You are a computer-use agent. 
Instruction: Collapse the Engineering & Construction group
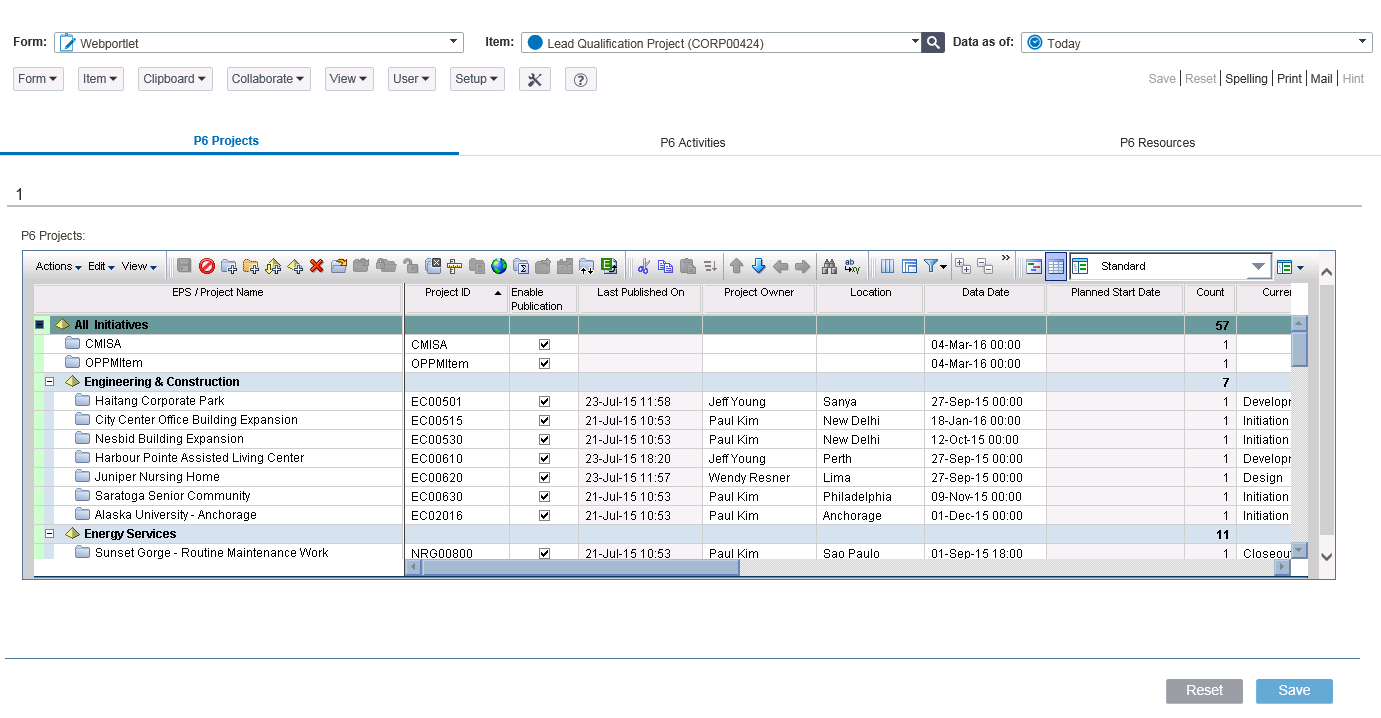pyautogui.click(x=50, y=382)
